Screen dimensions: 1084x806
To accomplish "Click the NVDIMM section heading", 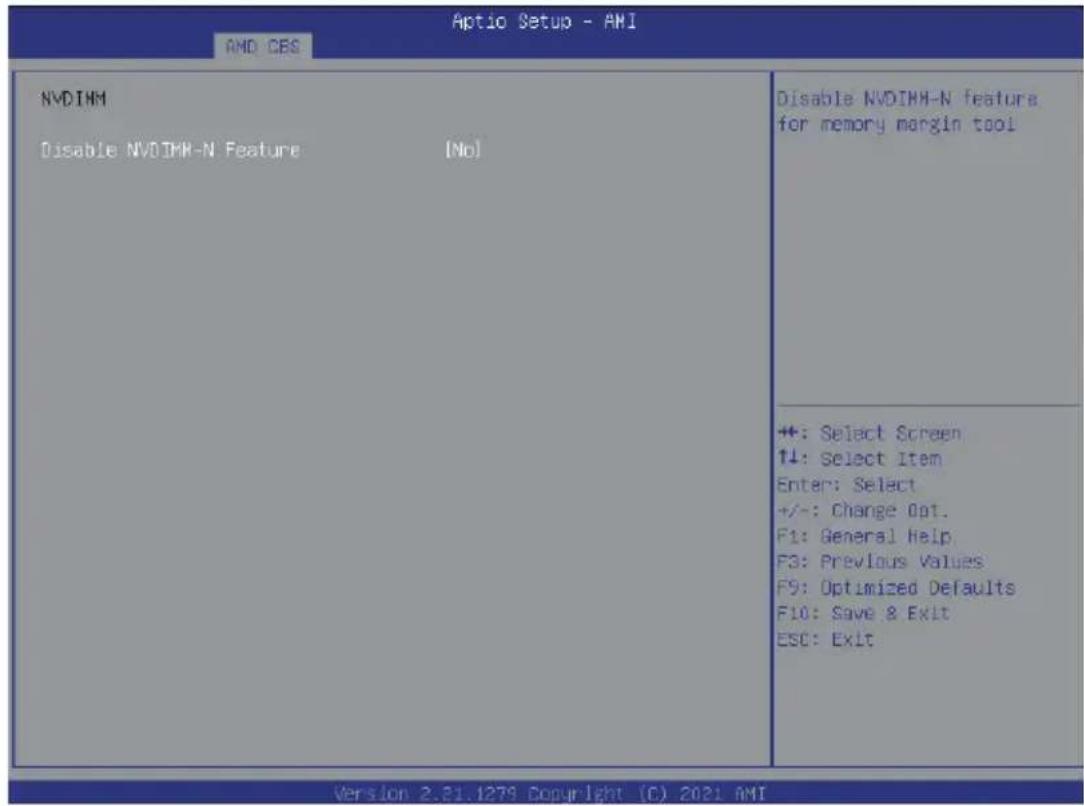I will point(73,99).
